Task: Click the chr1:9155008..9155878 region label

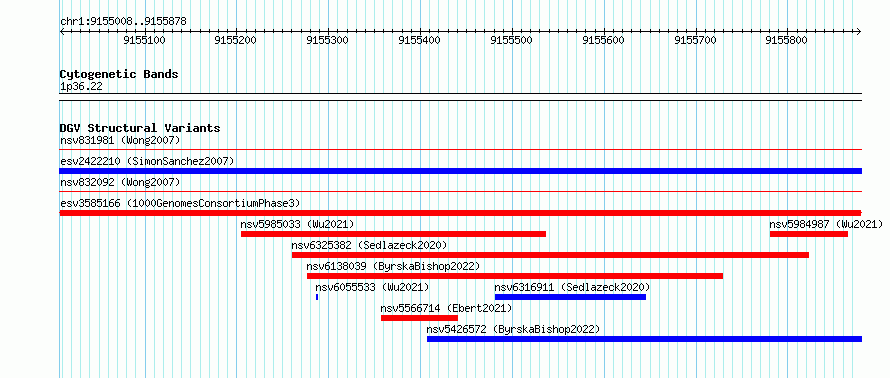Action: point(123,22)
